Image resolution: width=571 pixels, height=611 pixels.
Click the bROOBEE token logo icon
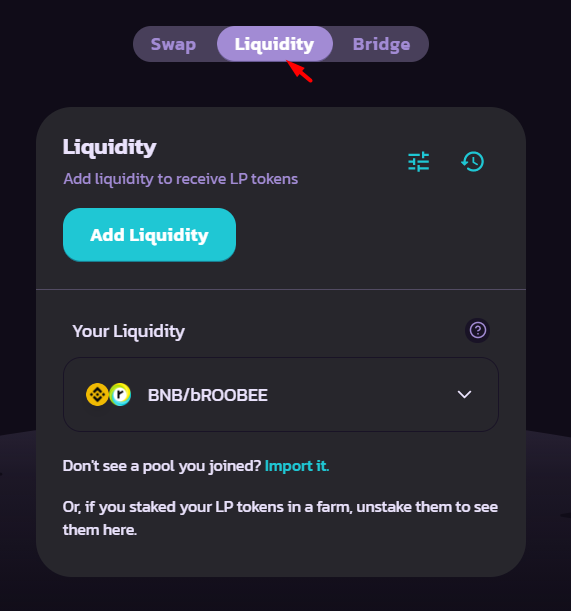(x=120, y=395)
